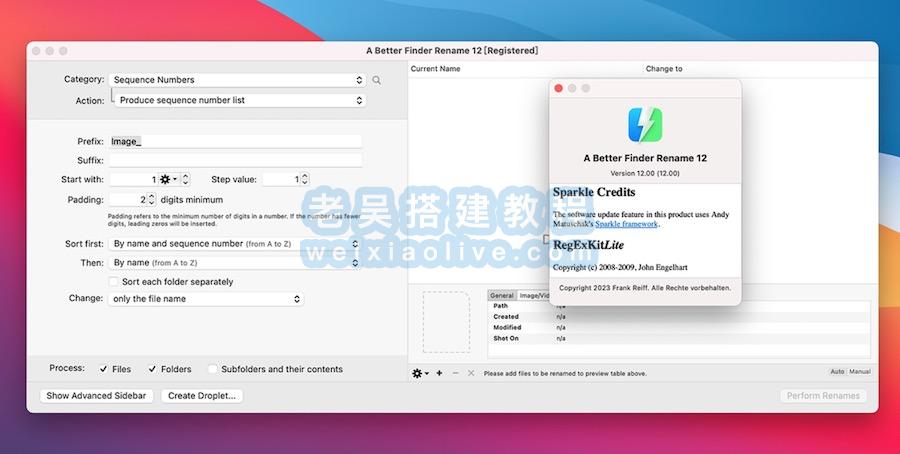The height and width of the screenshot is (454, 900).
Task: Toggle the Files checkbox
Action: pos(103,369)
